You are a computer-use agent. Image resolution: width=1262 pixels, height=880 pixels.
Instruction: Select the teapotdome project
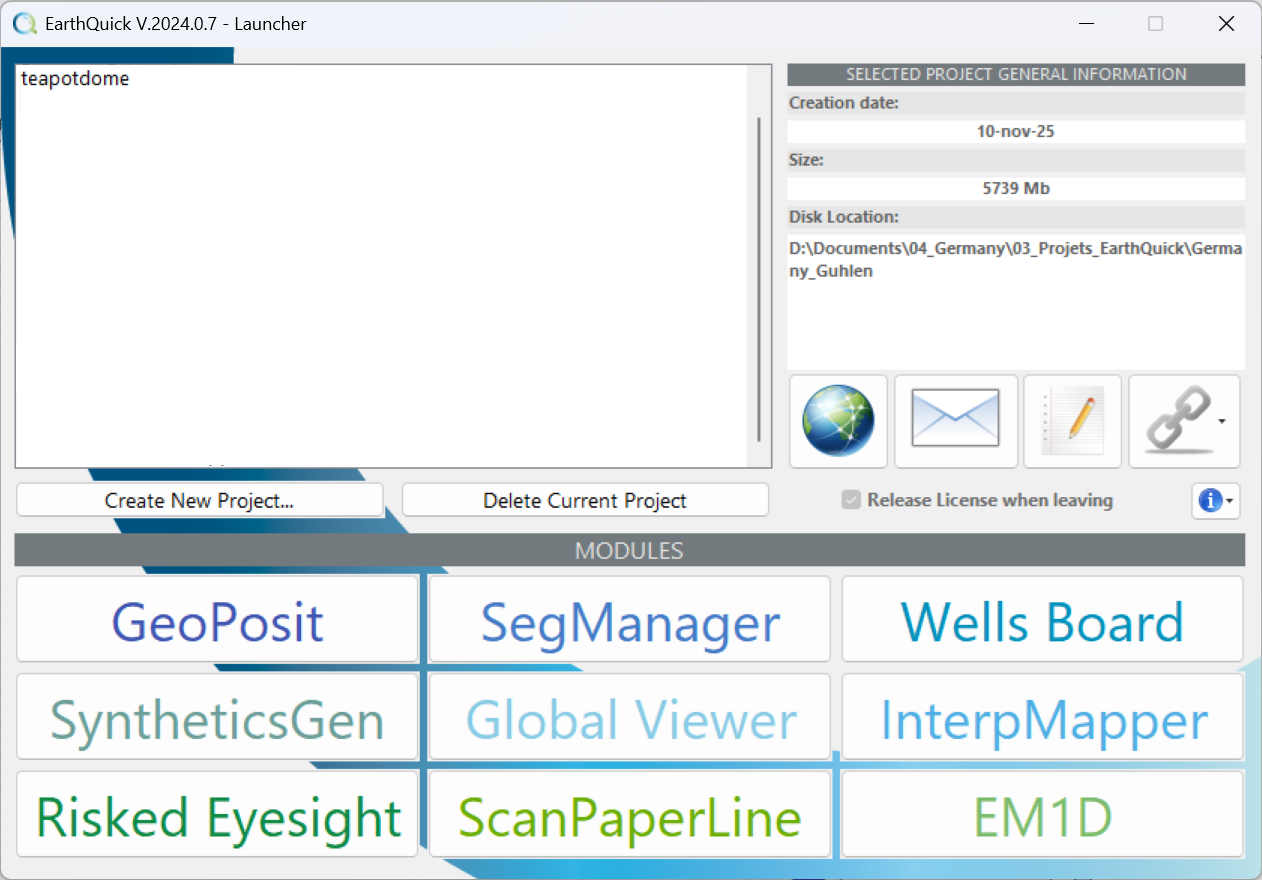coord(75,79)
